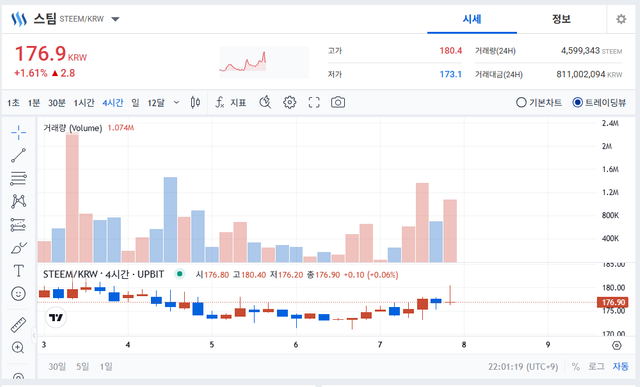
Task: Click the volume value 1.074M
Action: click(x=120, y=128)
